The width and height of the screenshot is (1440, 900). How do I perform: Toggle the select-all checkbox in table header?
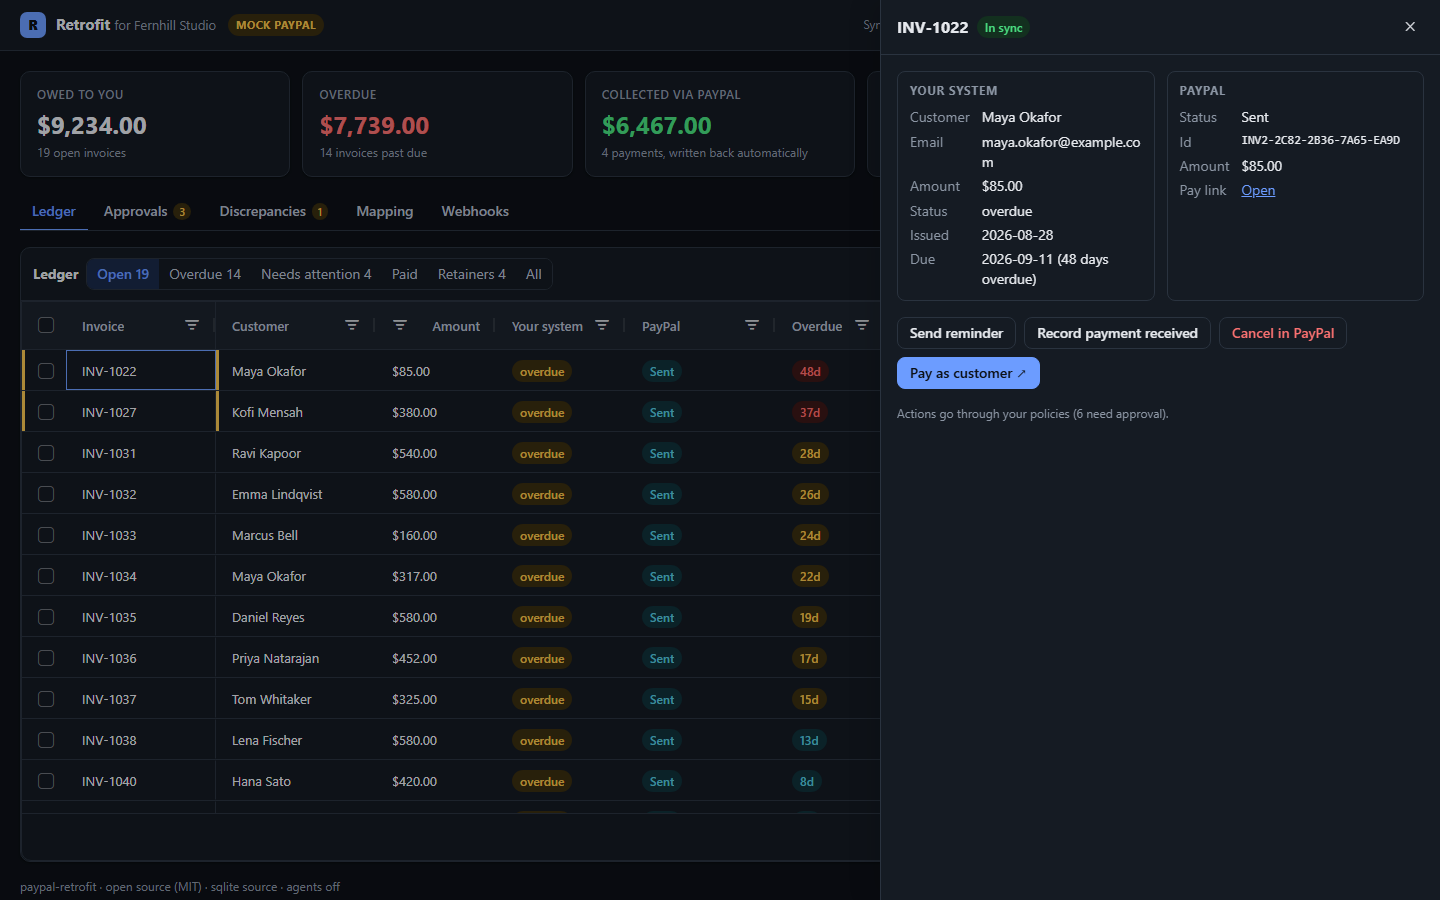(x=46, y=325)
